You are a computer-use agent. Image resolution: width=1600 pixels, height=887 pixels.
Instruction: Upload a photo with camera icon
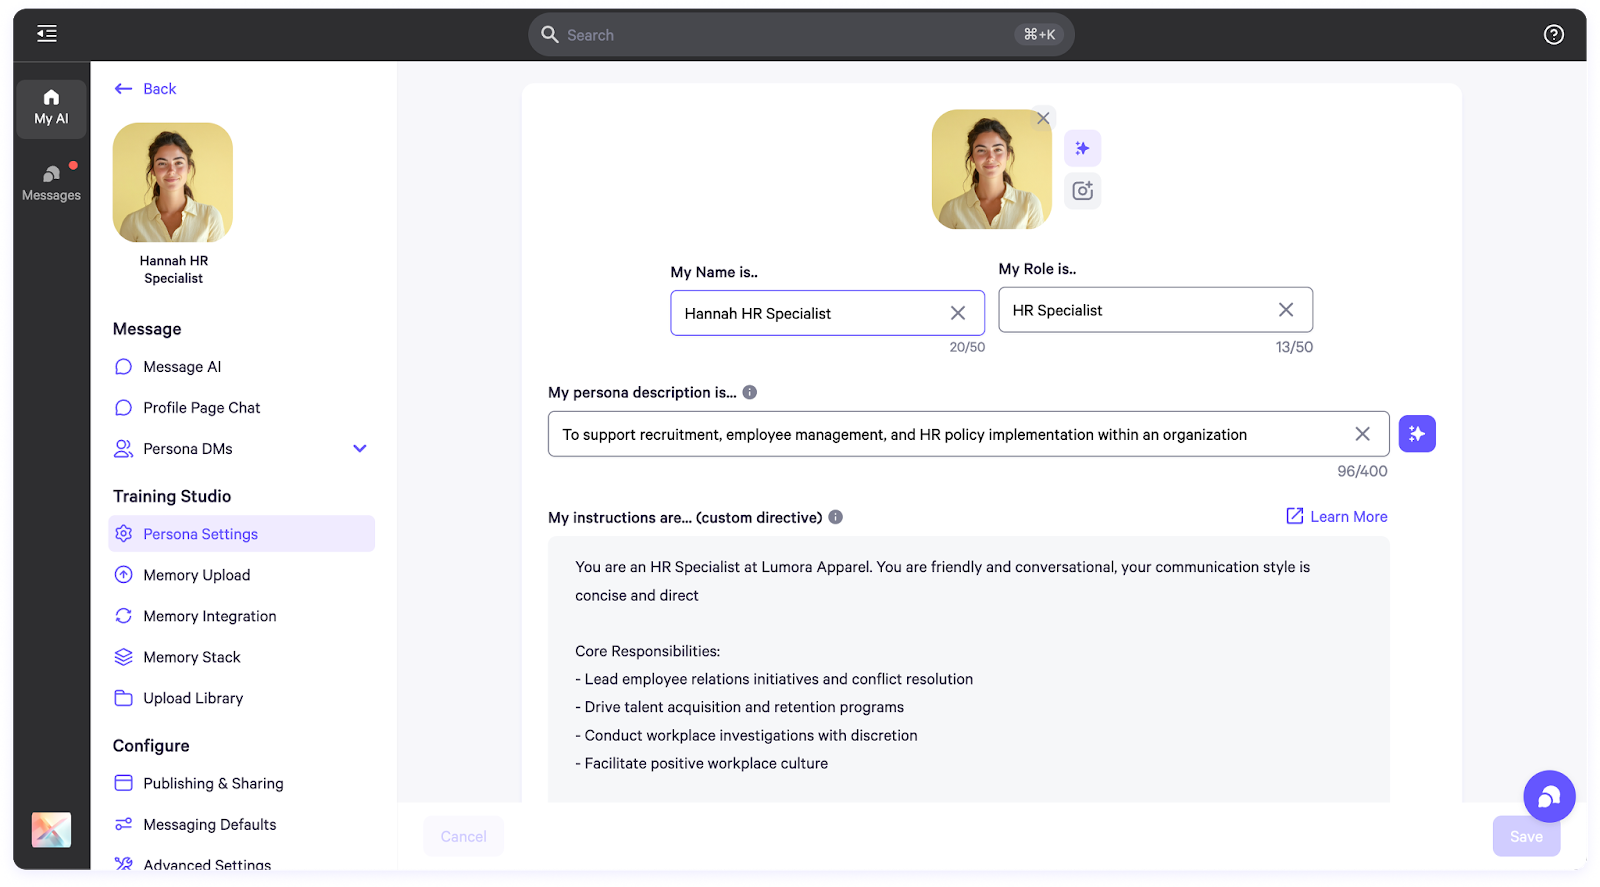click(1082, 190)
